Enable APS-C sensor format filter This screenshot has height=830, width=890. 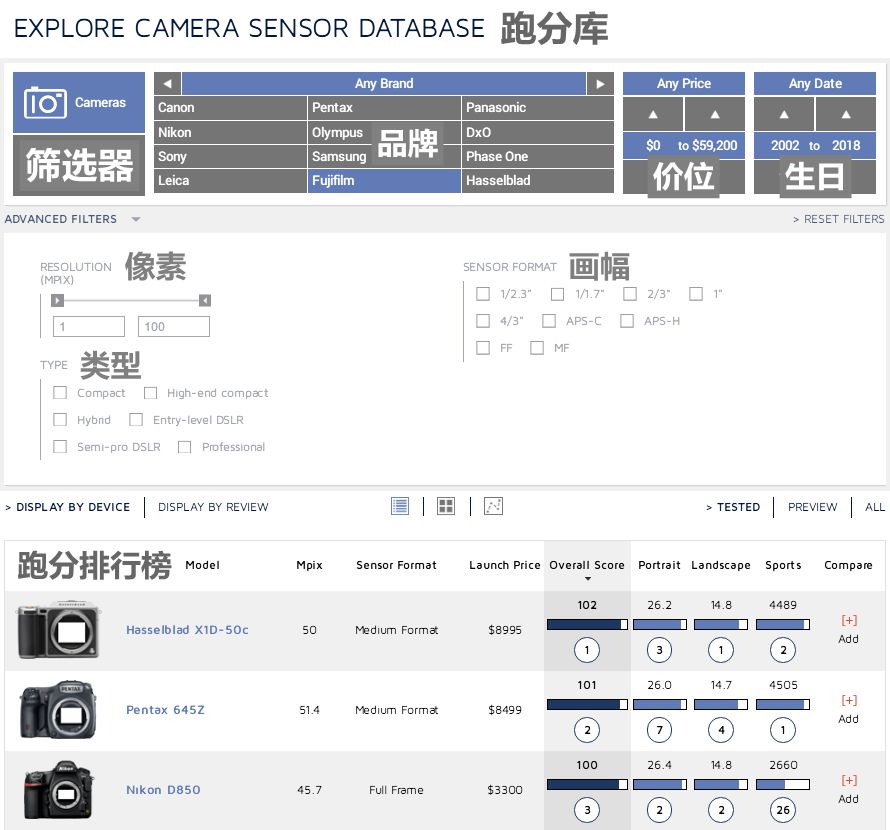point(549,321)
